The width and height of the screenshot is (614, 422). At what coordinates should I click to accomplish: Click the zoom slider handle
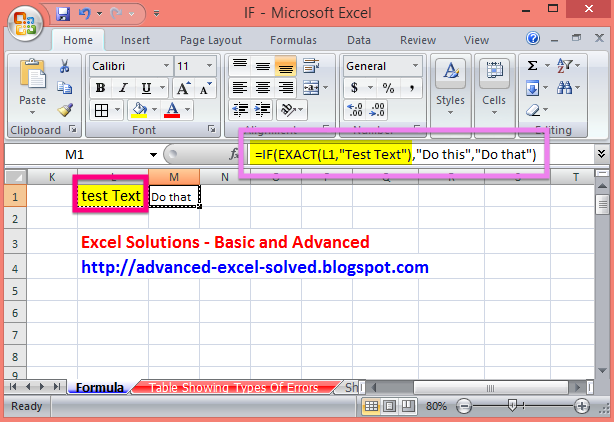click(x=512, y=406)
